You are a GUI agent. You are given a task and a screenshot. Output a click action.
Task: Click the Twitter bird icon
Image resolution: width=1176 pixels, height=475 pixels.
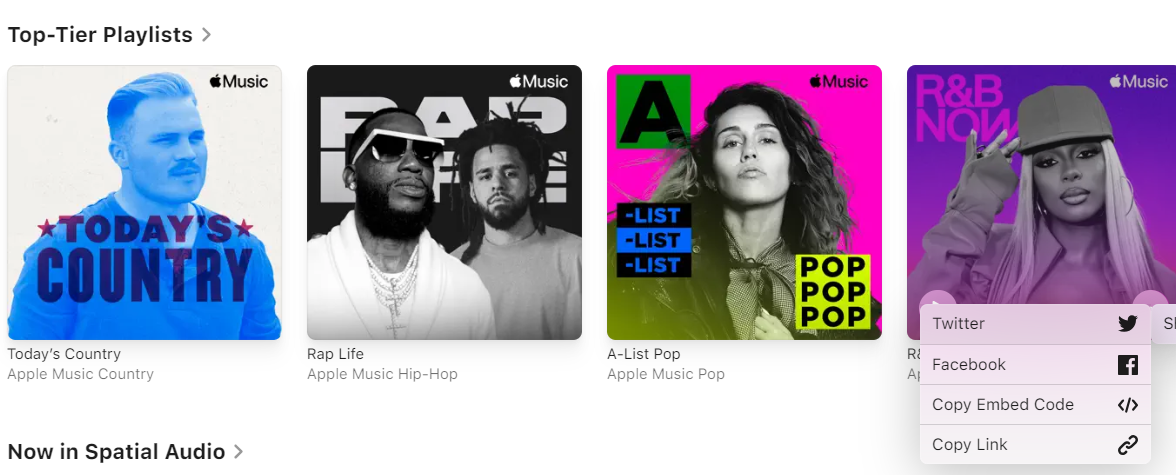tap(1127, 324)
